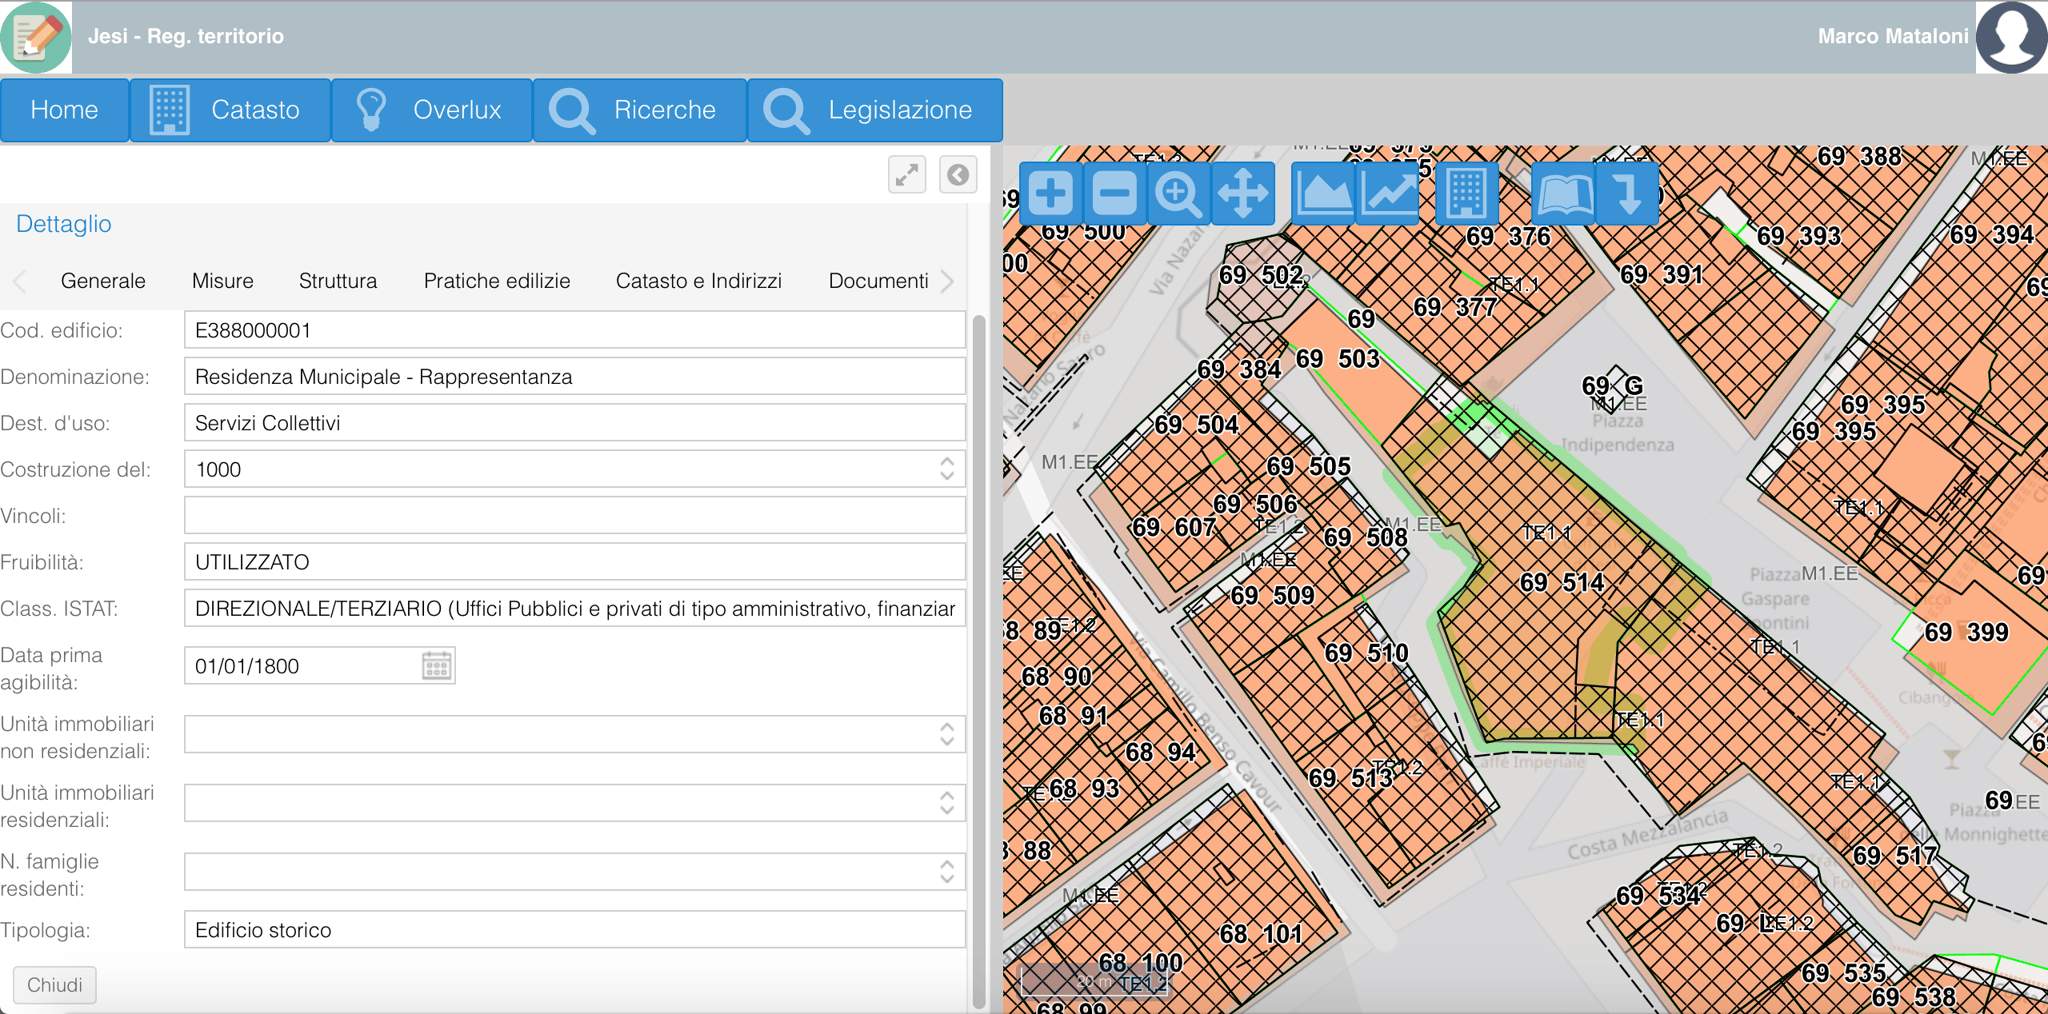Select the magnifier zoom-to-area tool

tap(1178, 193)
